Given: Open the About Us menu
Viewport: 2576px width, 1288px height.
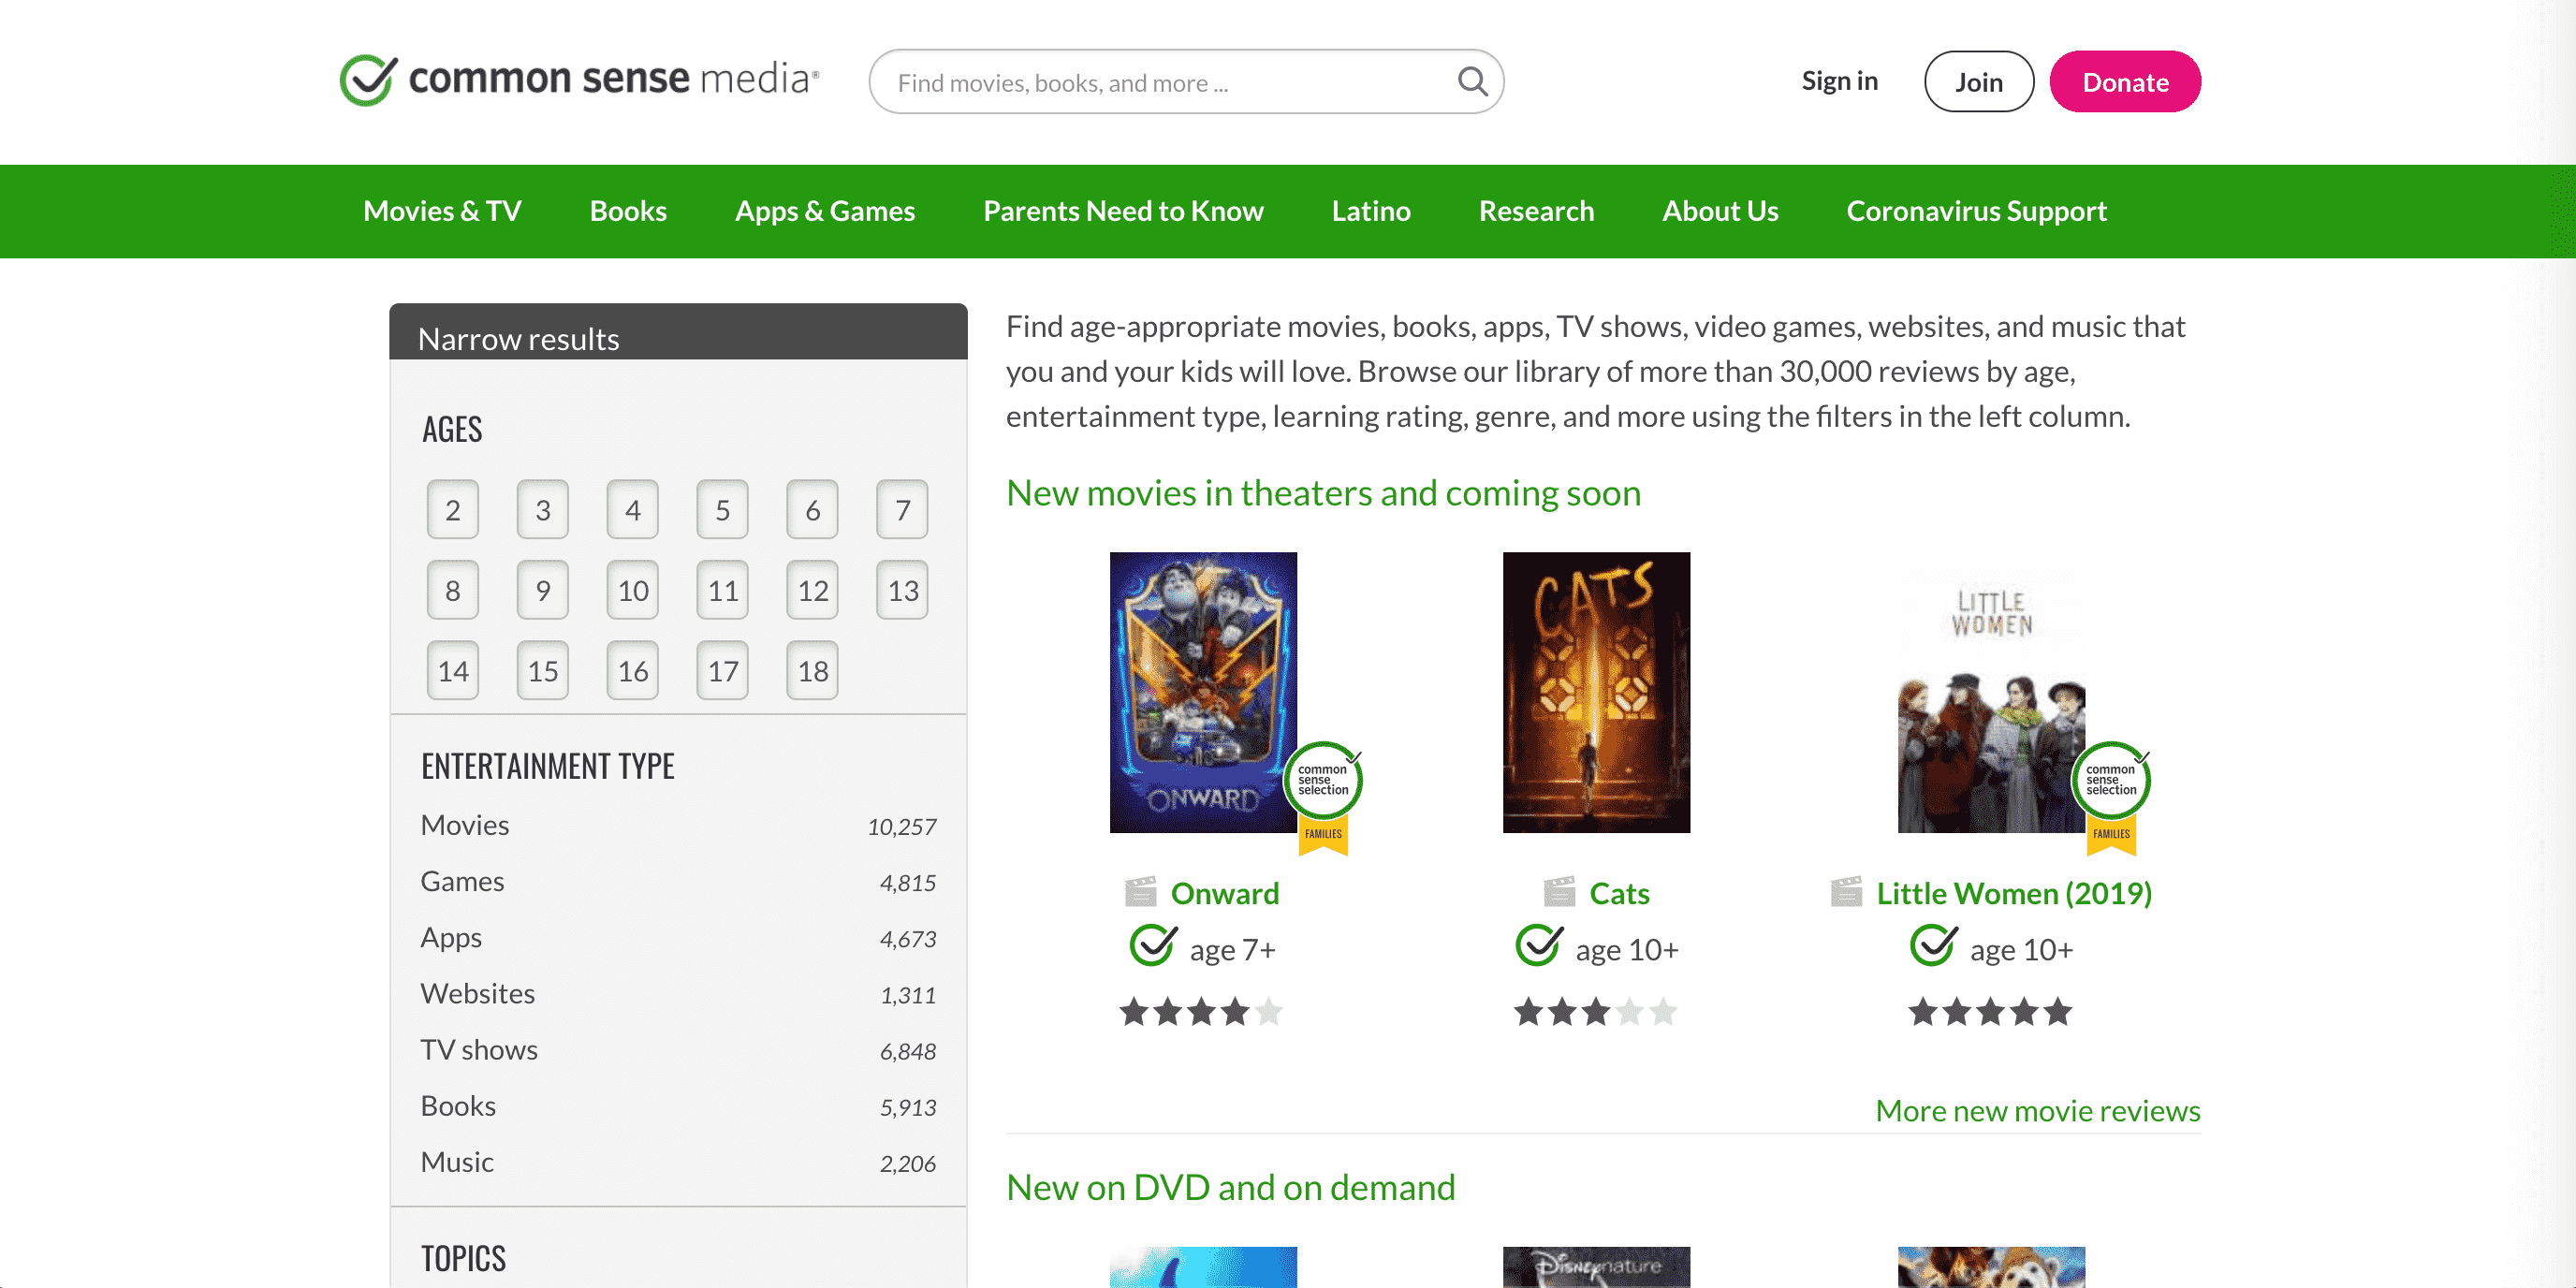Looking at the screenshot, I should [1720, 211].
